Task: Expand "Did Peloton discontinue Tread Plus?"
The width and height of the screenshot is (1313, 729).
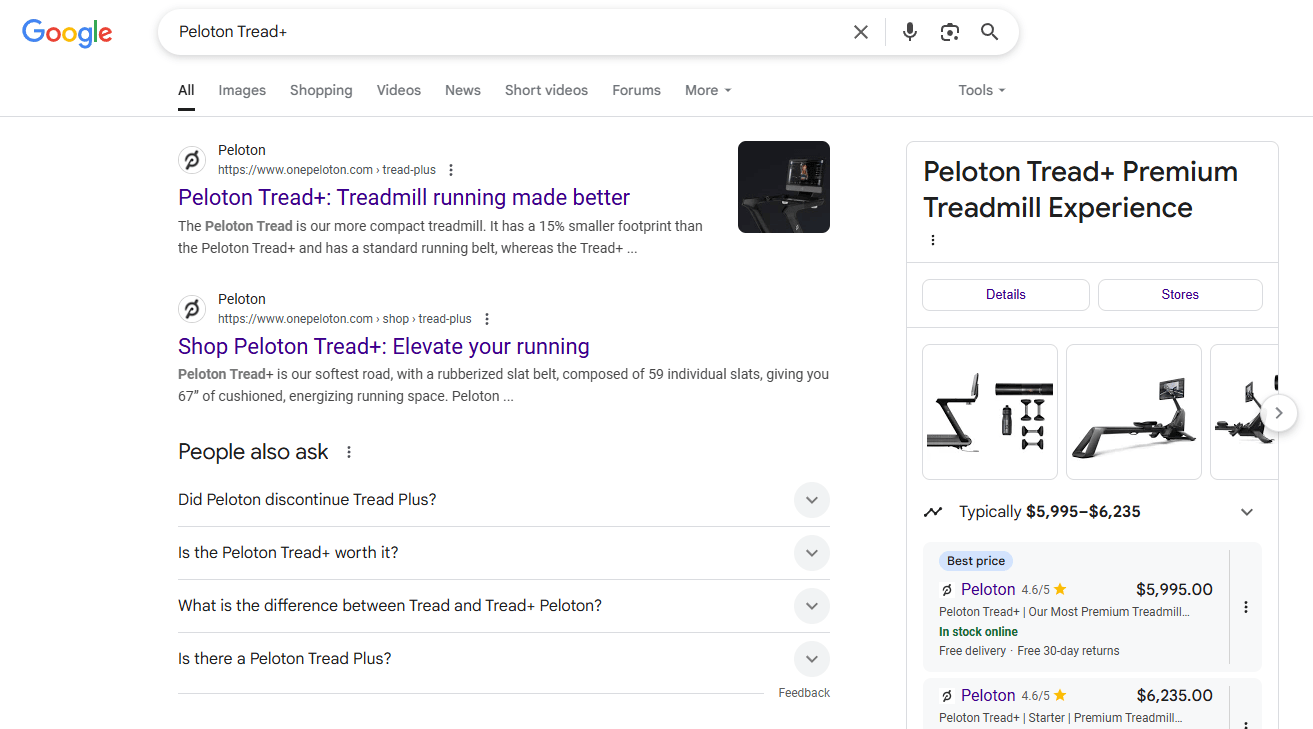Action: pos(812,500)
